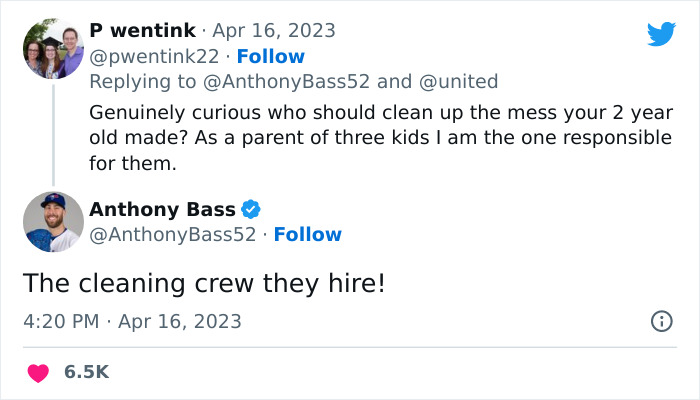700x400 pixels.
Task: Click the 6.5K likes count
Action: point(86,372)
